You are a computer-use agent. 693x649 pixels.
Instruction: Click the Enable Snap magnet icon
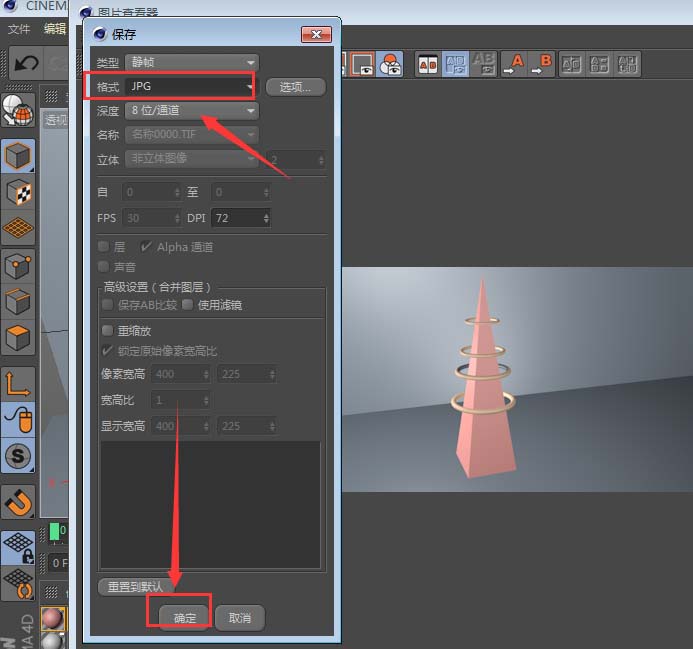(18, 502)
